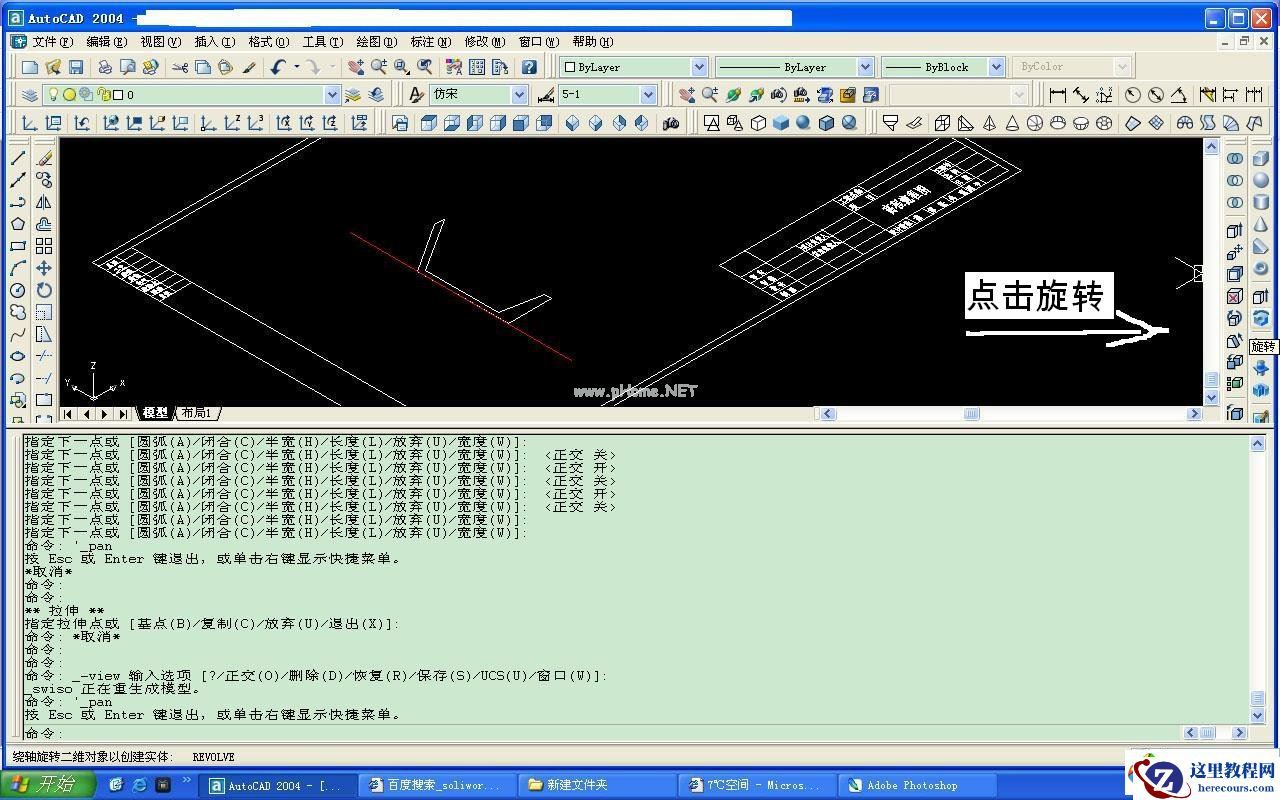The width and height of the screenshot is (1280, 800).
Task: Click the Windows 开始 Start button
Action: (x=46, y=785)
